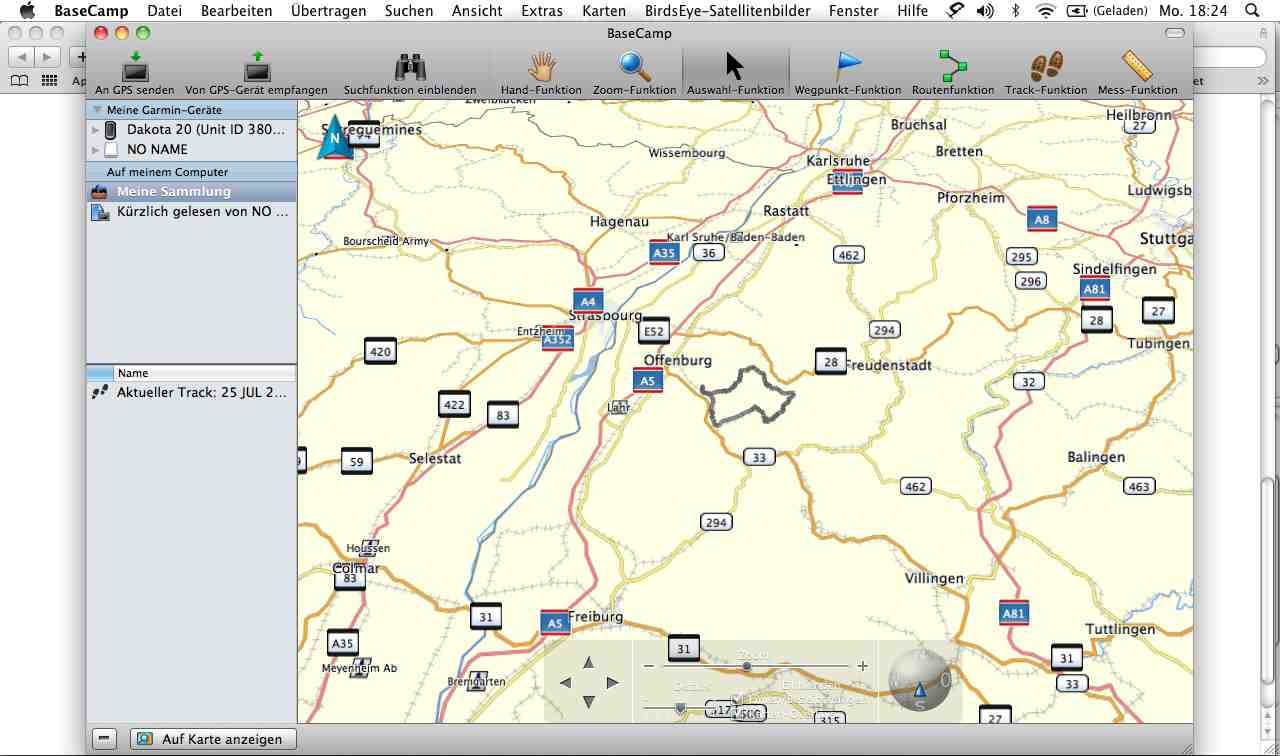
Task: Collapse the Meine Garmin-Geräte section
Action: (97, 110)
